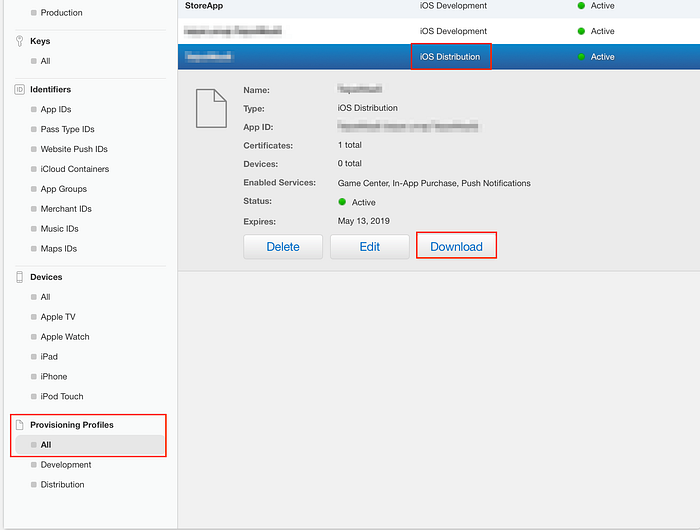Viewport: 700px width, 530px height.
Task: Select the StoreApp profile row
Action: (x=439, y=8)
